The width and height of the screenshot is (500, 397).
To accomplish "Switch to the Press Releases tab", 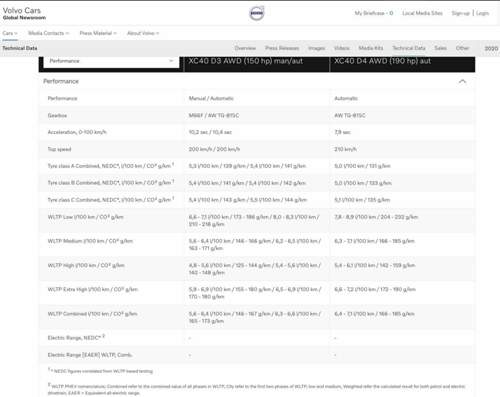I will pyautogui.click(x=282, y=48).
